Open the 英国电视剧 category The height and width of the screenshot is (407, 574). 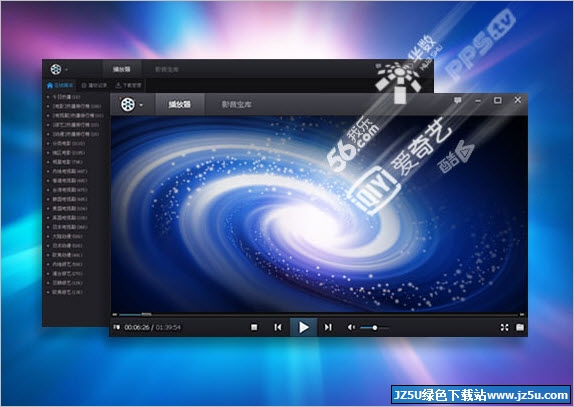pyautogui.click(x=67, y=218)
